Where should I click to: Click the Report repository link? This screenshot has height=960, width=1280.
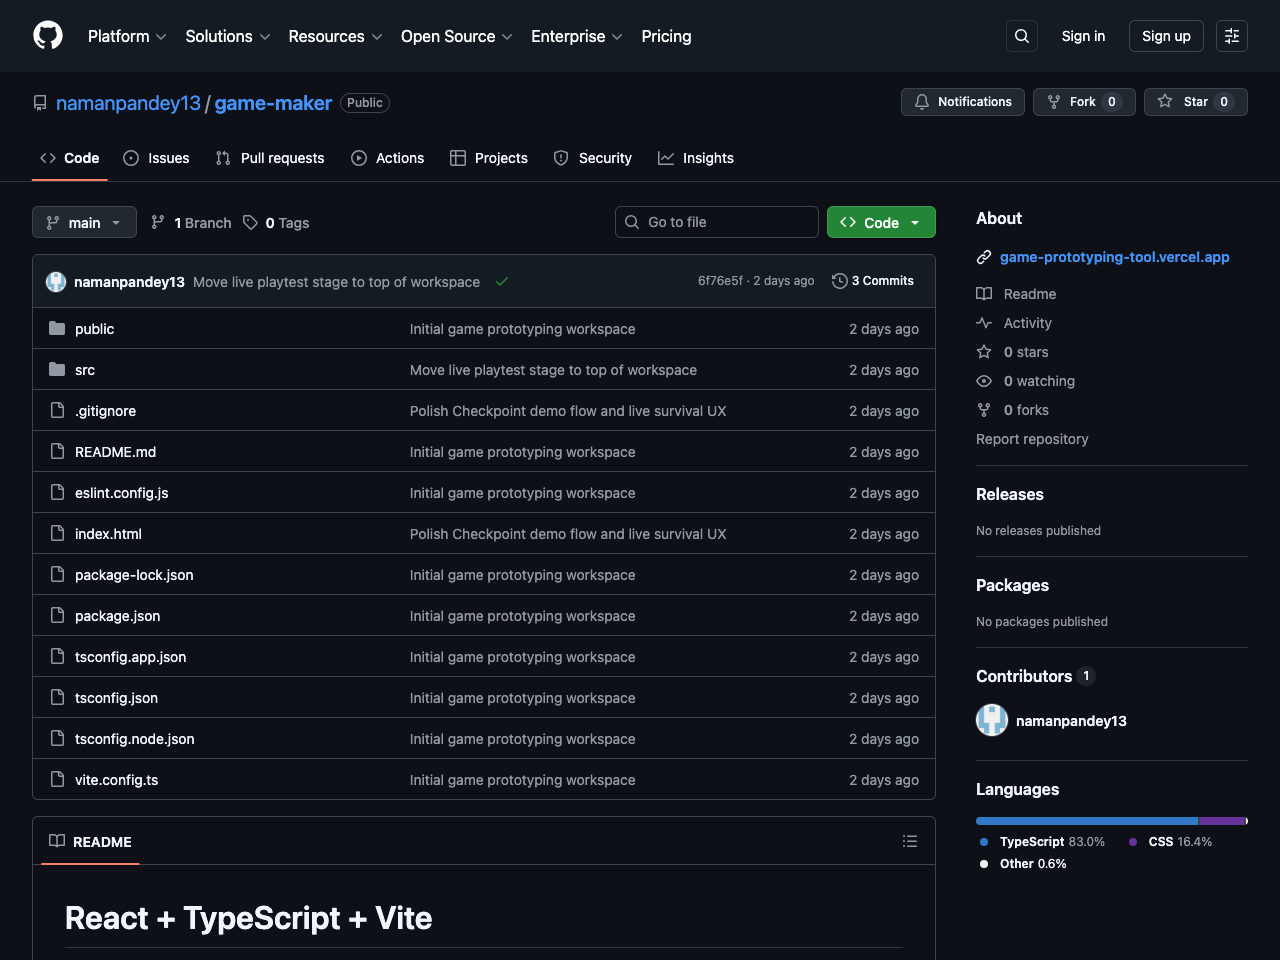1032,439
